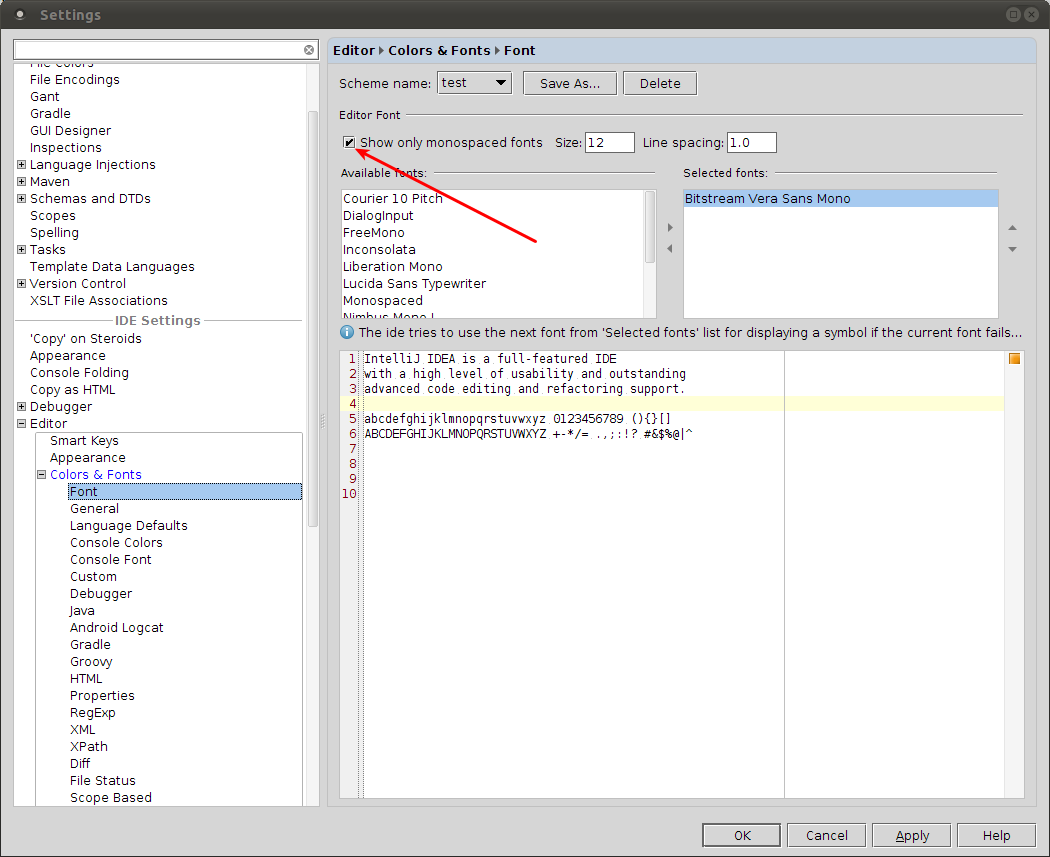Image resolution: width=1050 pixels, height=857 pixels.
Task: Move selected font up arrow
Action: [1012, 228]
